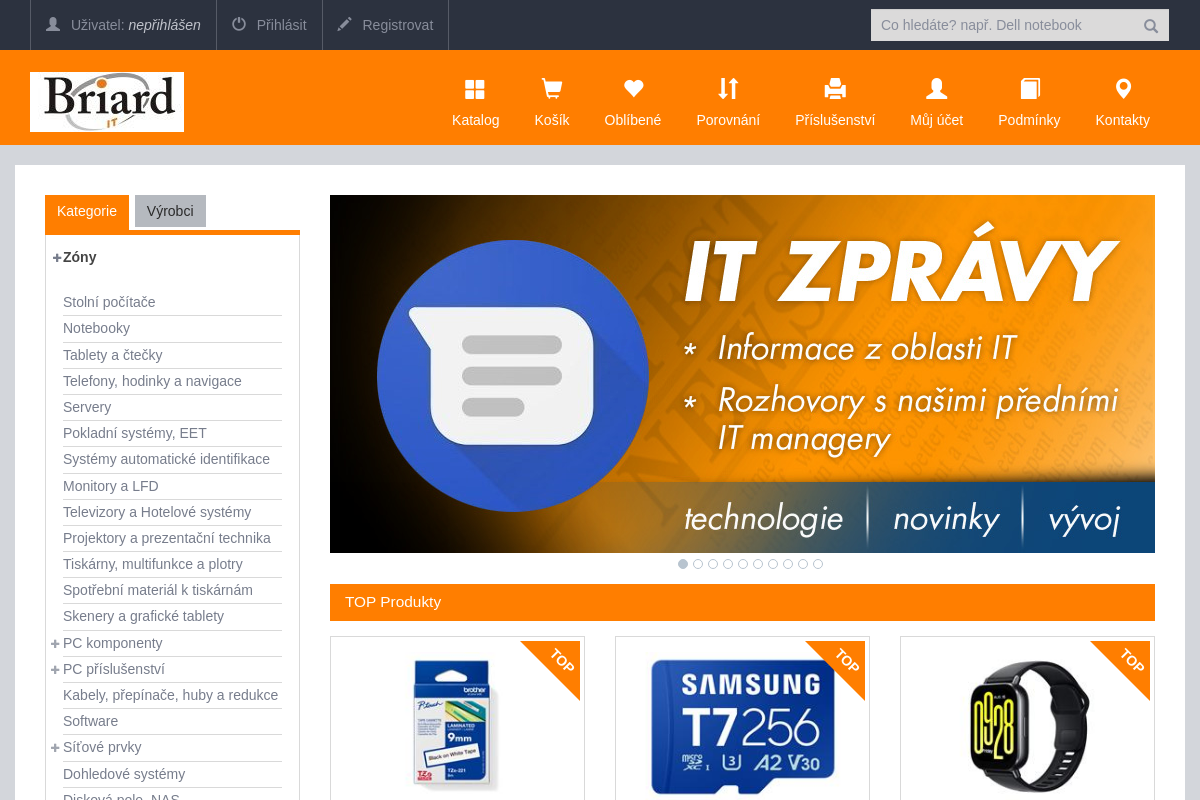Click the Podmínky document icon
1200x800 pixels.
tap(1030, 89)
